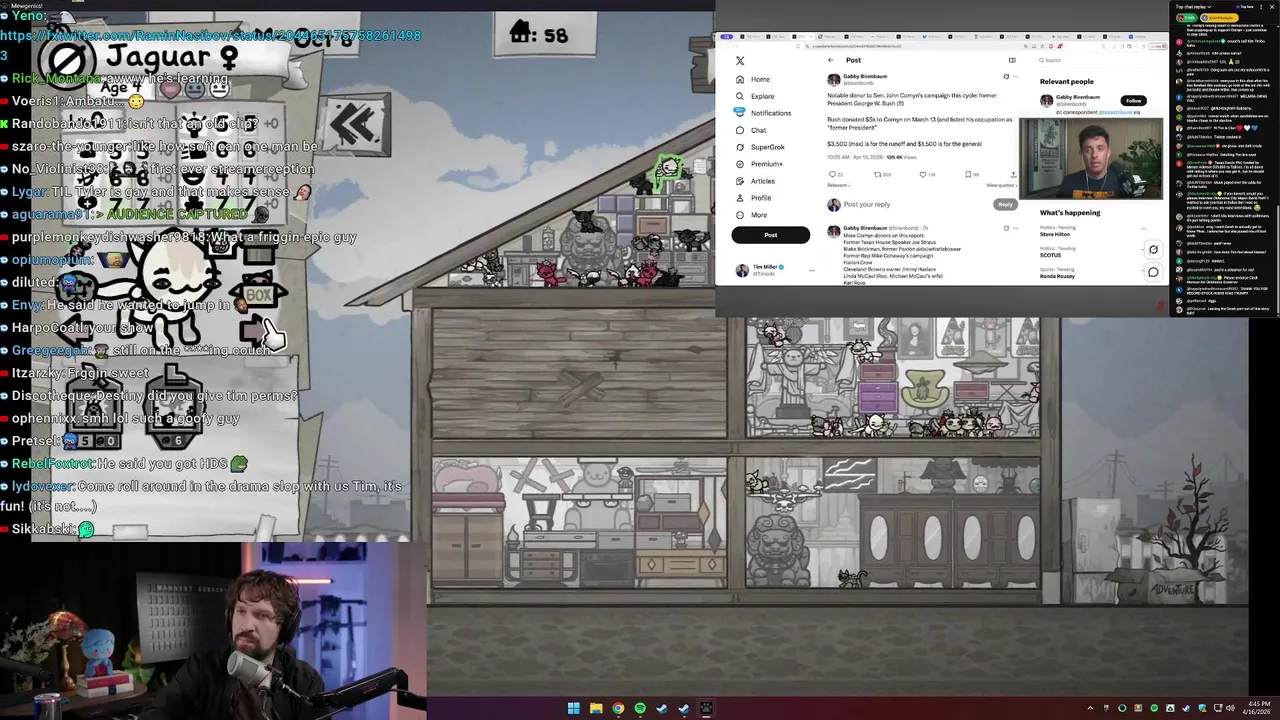The height and width of the screenshot is (720, 1280).
Task: Bookmark the Gabby Birenbaum post
Action: (x=970, y=174)
